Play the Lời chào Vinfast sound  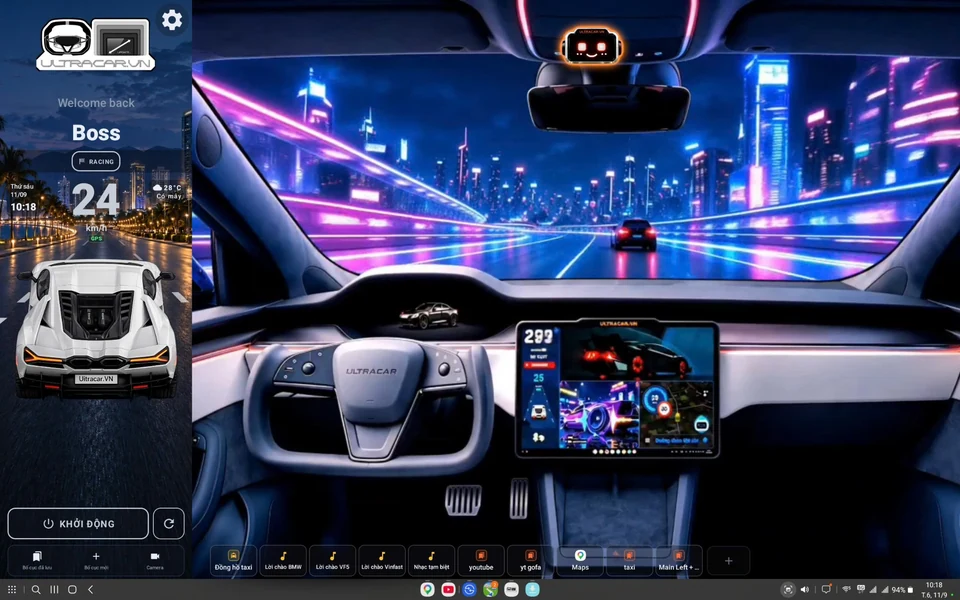[x=382, y=560]
